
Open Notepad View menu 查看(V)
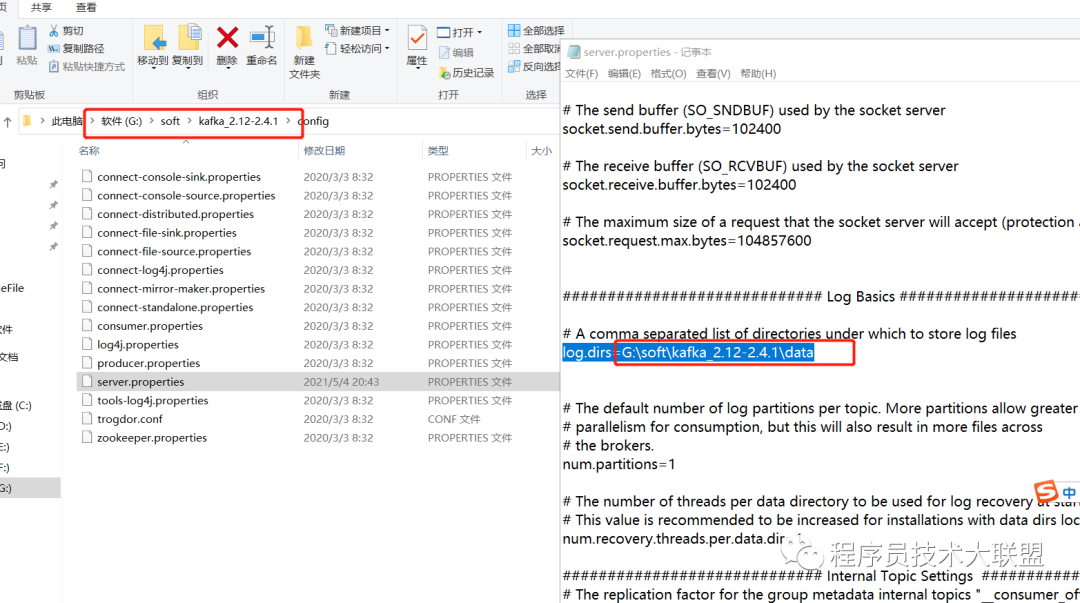(713, 74)
